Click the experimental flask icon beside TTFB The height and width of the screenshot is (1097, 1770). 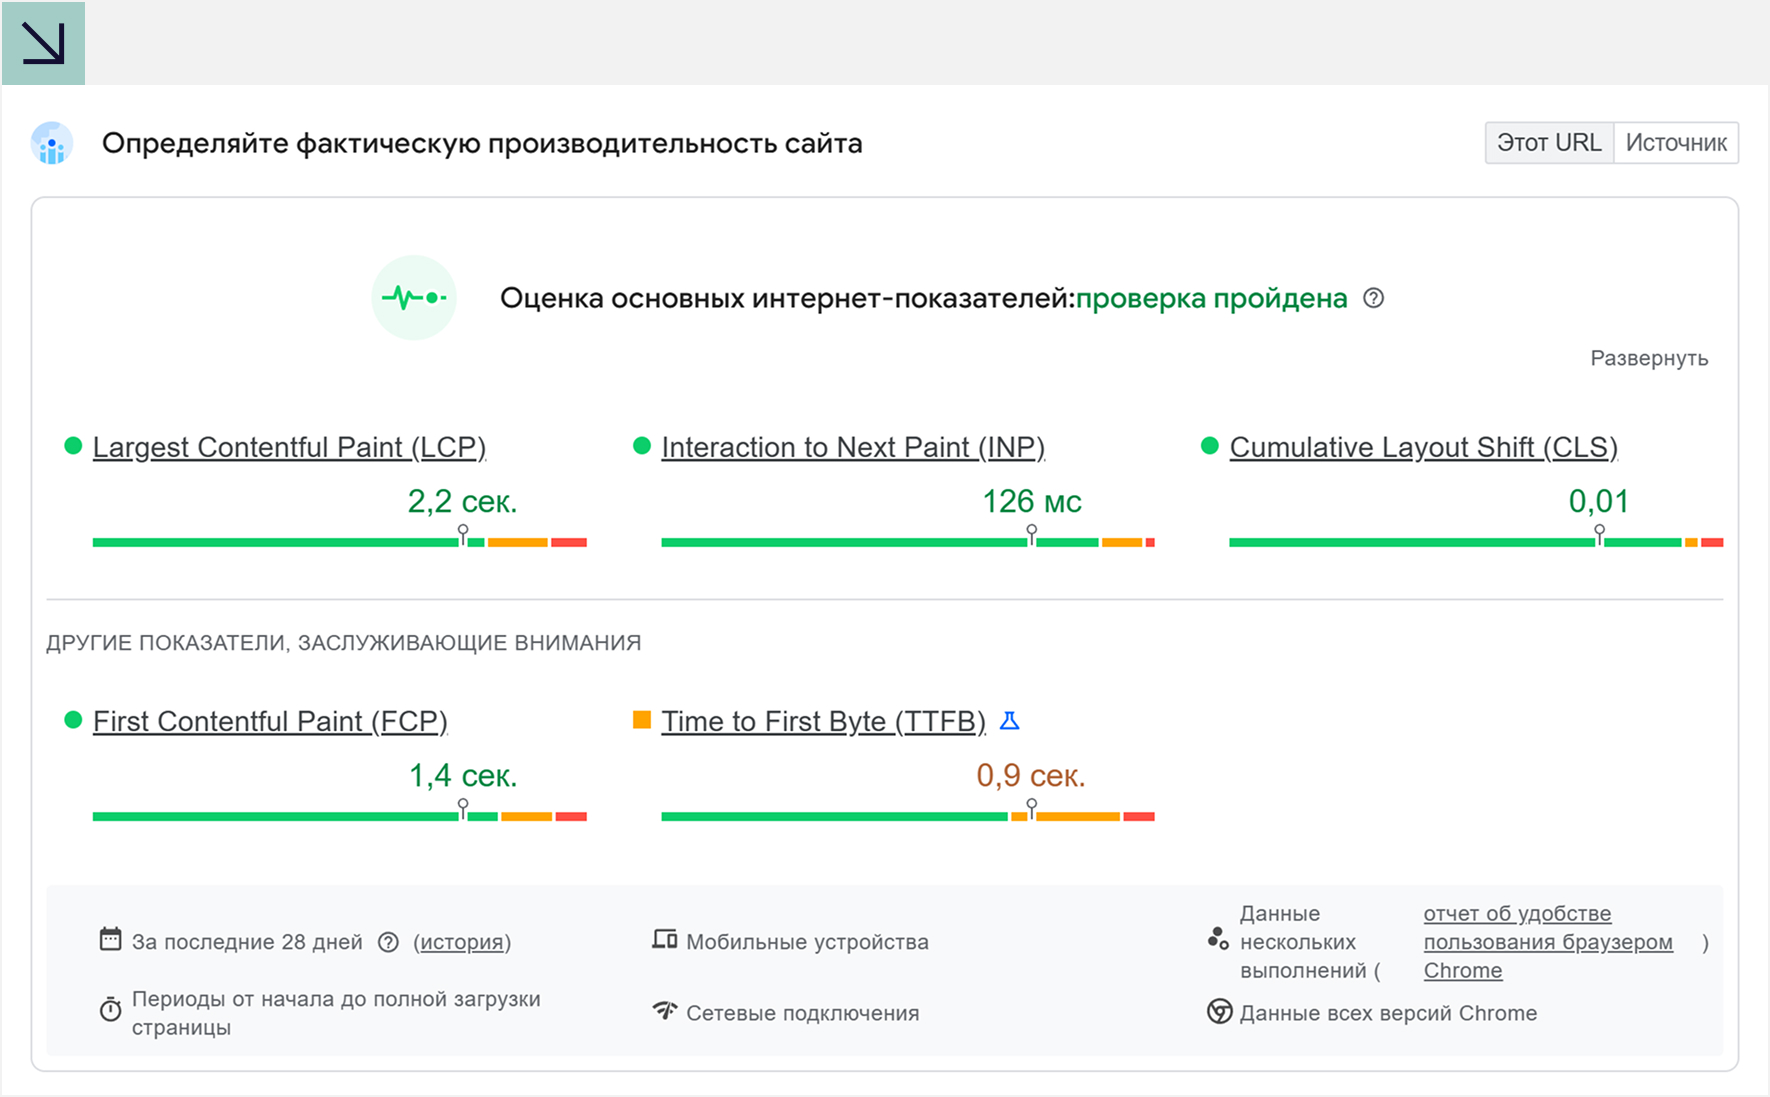point(1010,721)
